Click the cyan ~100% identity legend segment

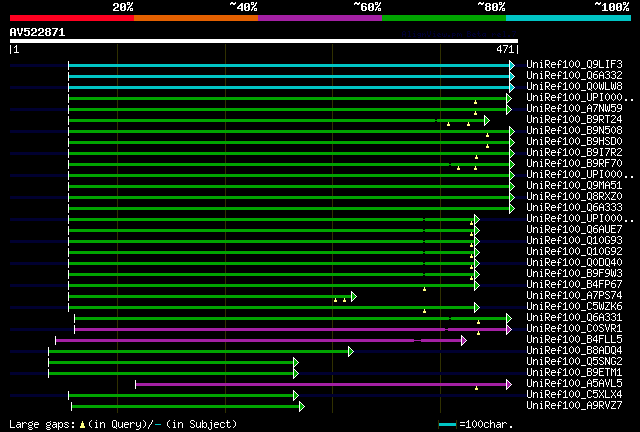click(x=569, y=18)
